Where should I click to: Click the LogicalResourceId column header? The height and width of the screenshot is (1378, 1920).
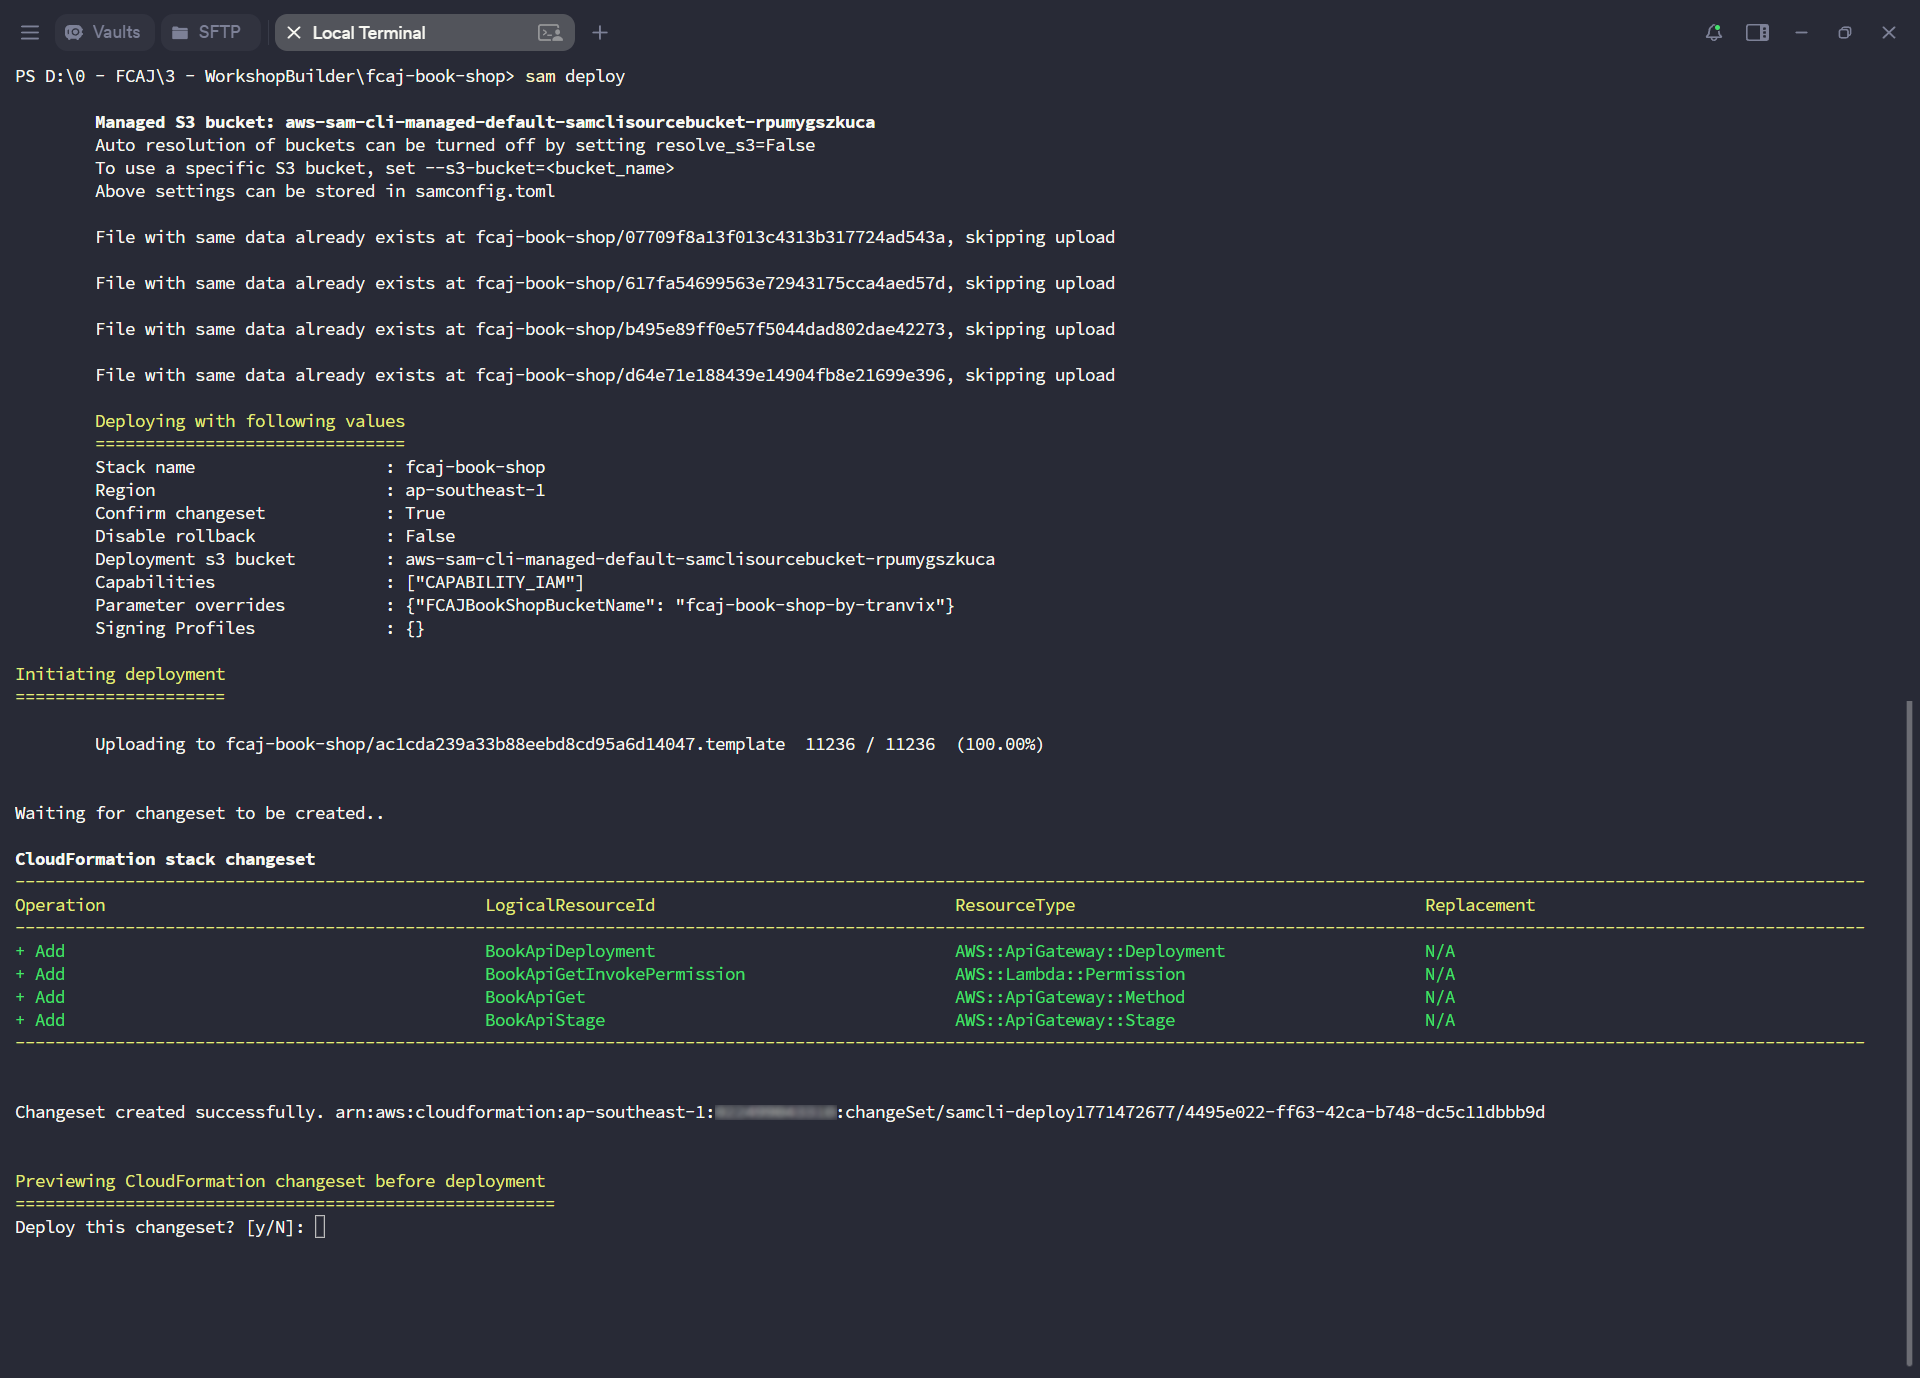[570, 905]
